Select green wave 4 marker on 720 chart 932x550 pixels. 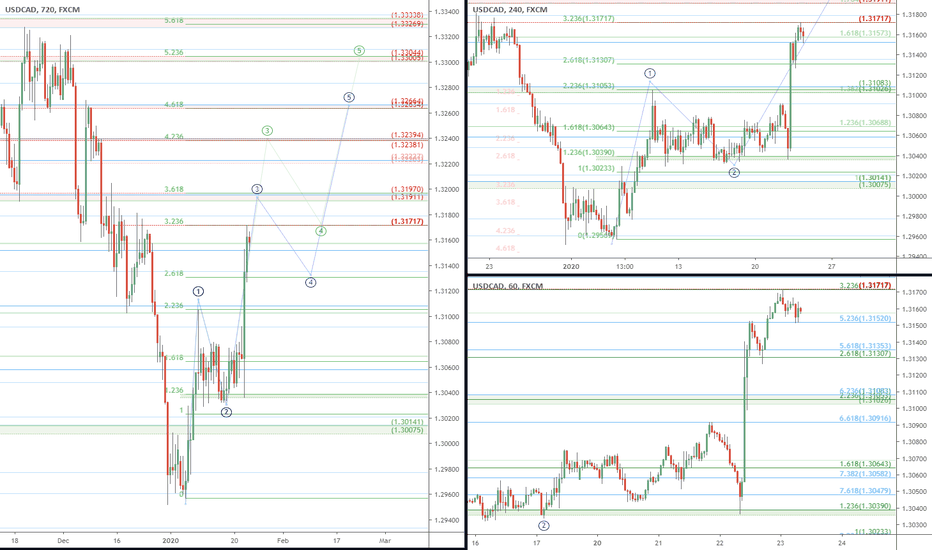tap(321, 231)
